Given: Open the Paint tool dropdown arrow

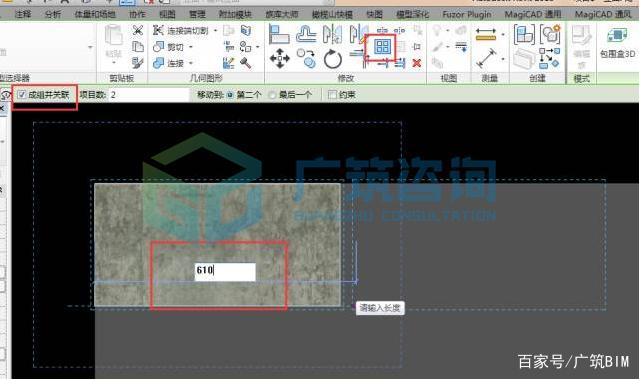Looking at the screenshot, I should point(258,47).
